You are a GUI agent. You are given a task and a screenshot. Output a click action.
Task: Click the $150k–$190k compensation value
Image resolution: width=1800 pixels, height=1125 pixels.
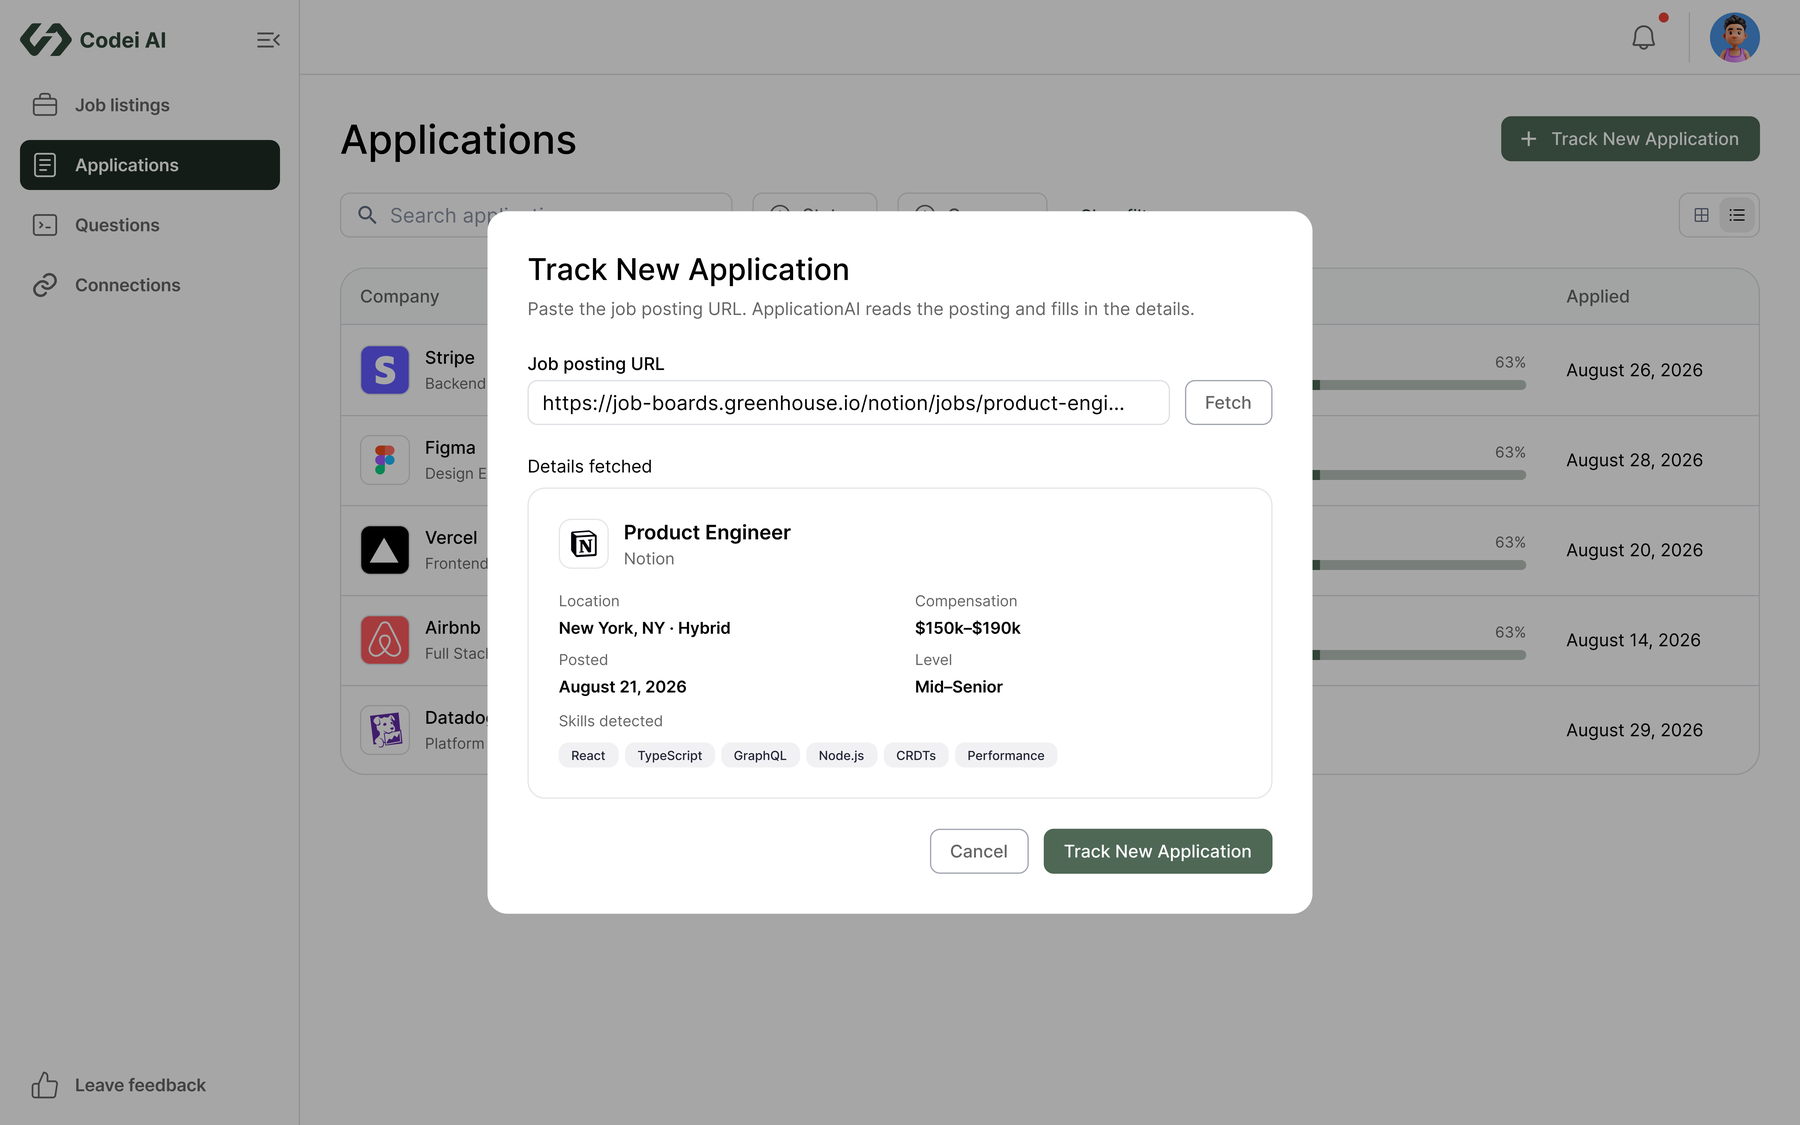[x=968, y=628]
